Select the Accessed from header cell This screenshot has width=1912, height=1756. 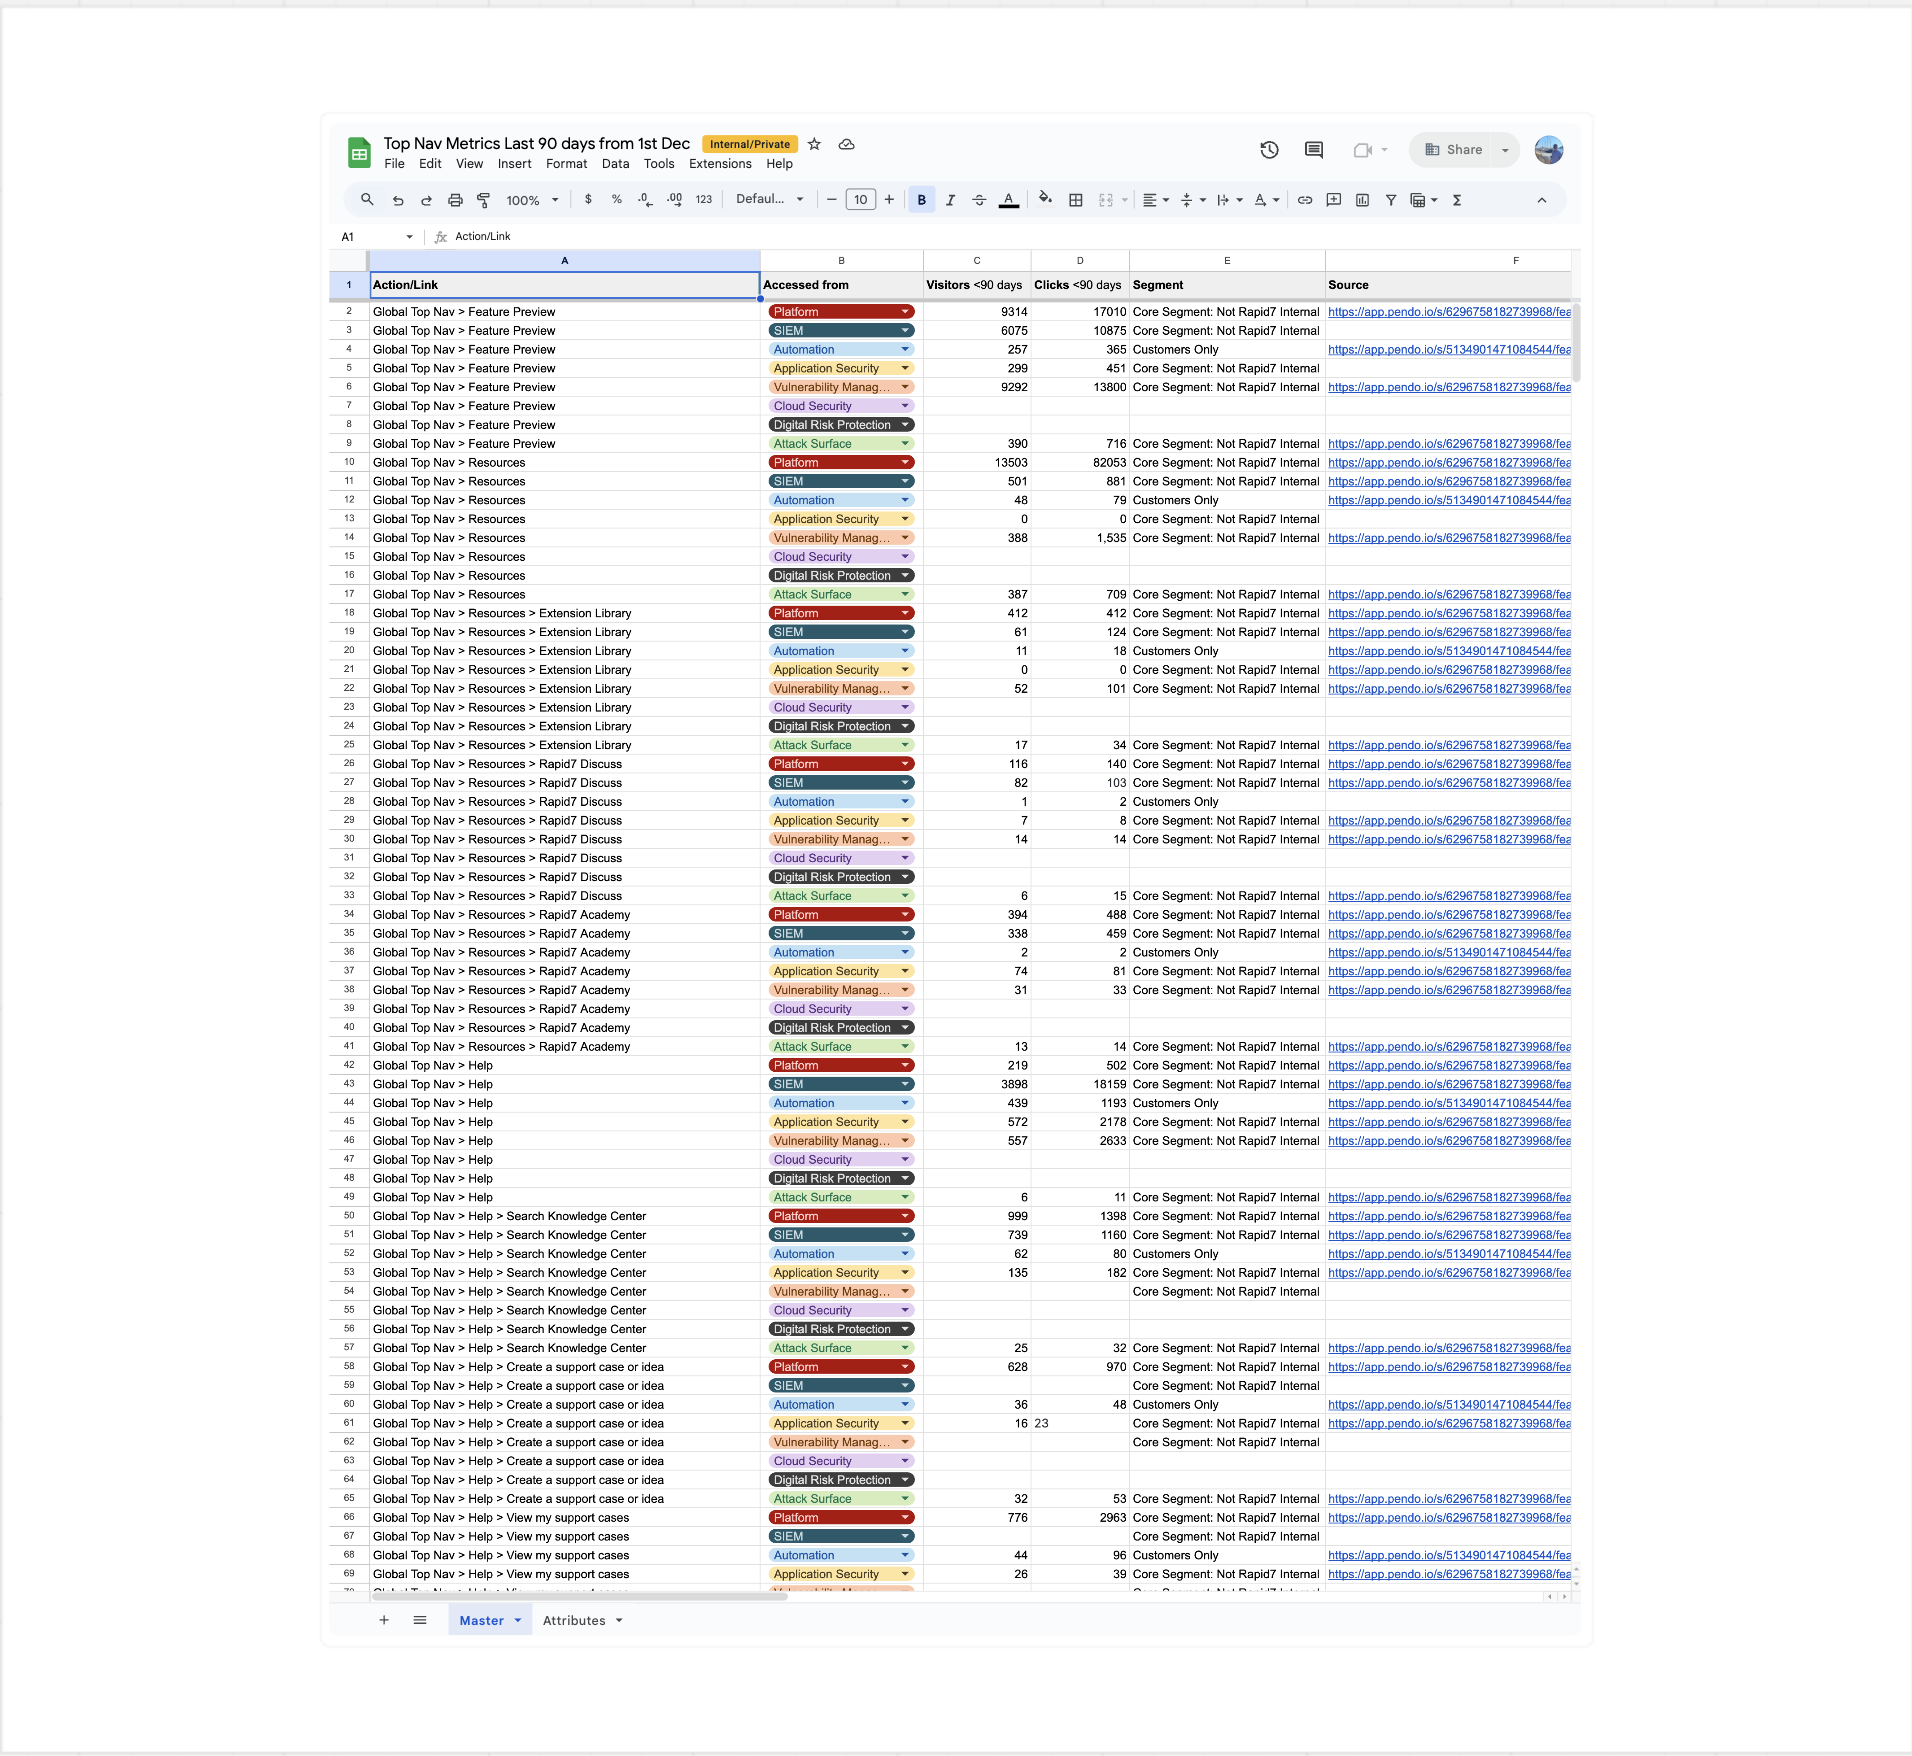pos(841,285)
